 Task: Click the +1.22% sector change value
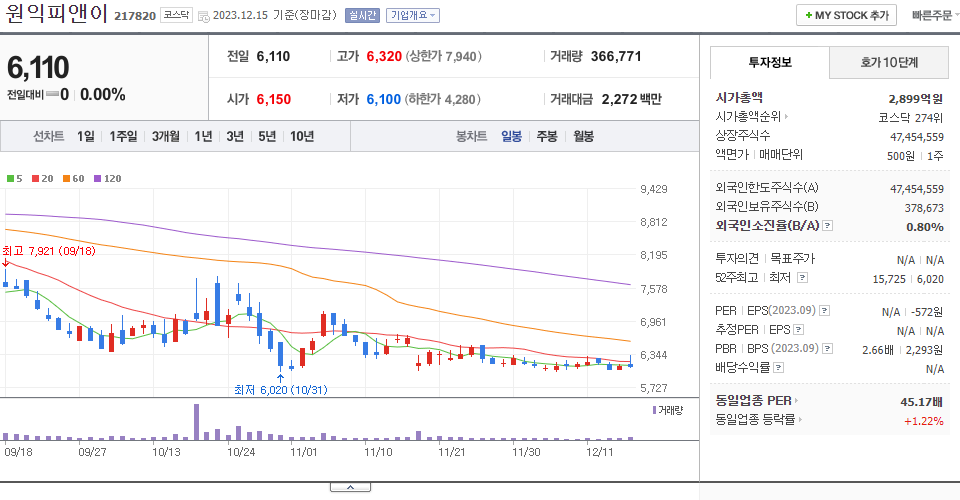point(923,420)
